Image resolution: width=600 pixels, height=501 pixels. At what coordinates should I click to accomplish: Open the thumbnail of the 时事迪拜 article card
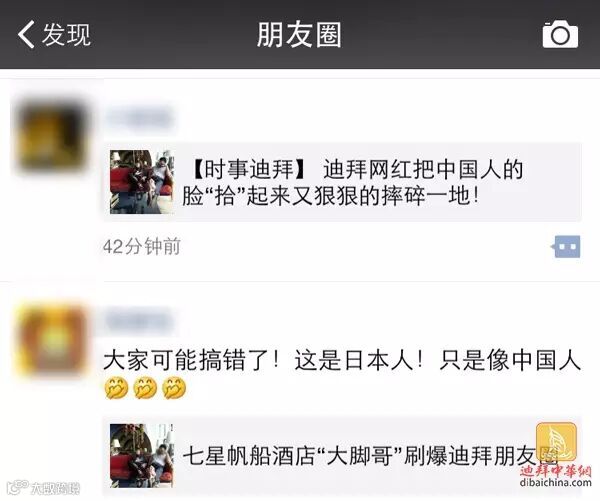click(142, 182)
